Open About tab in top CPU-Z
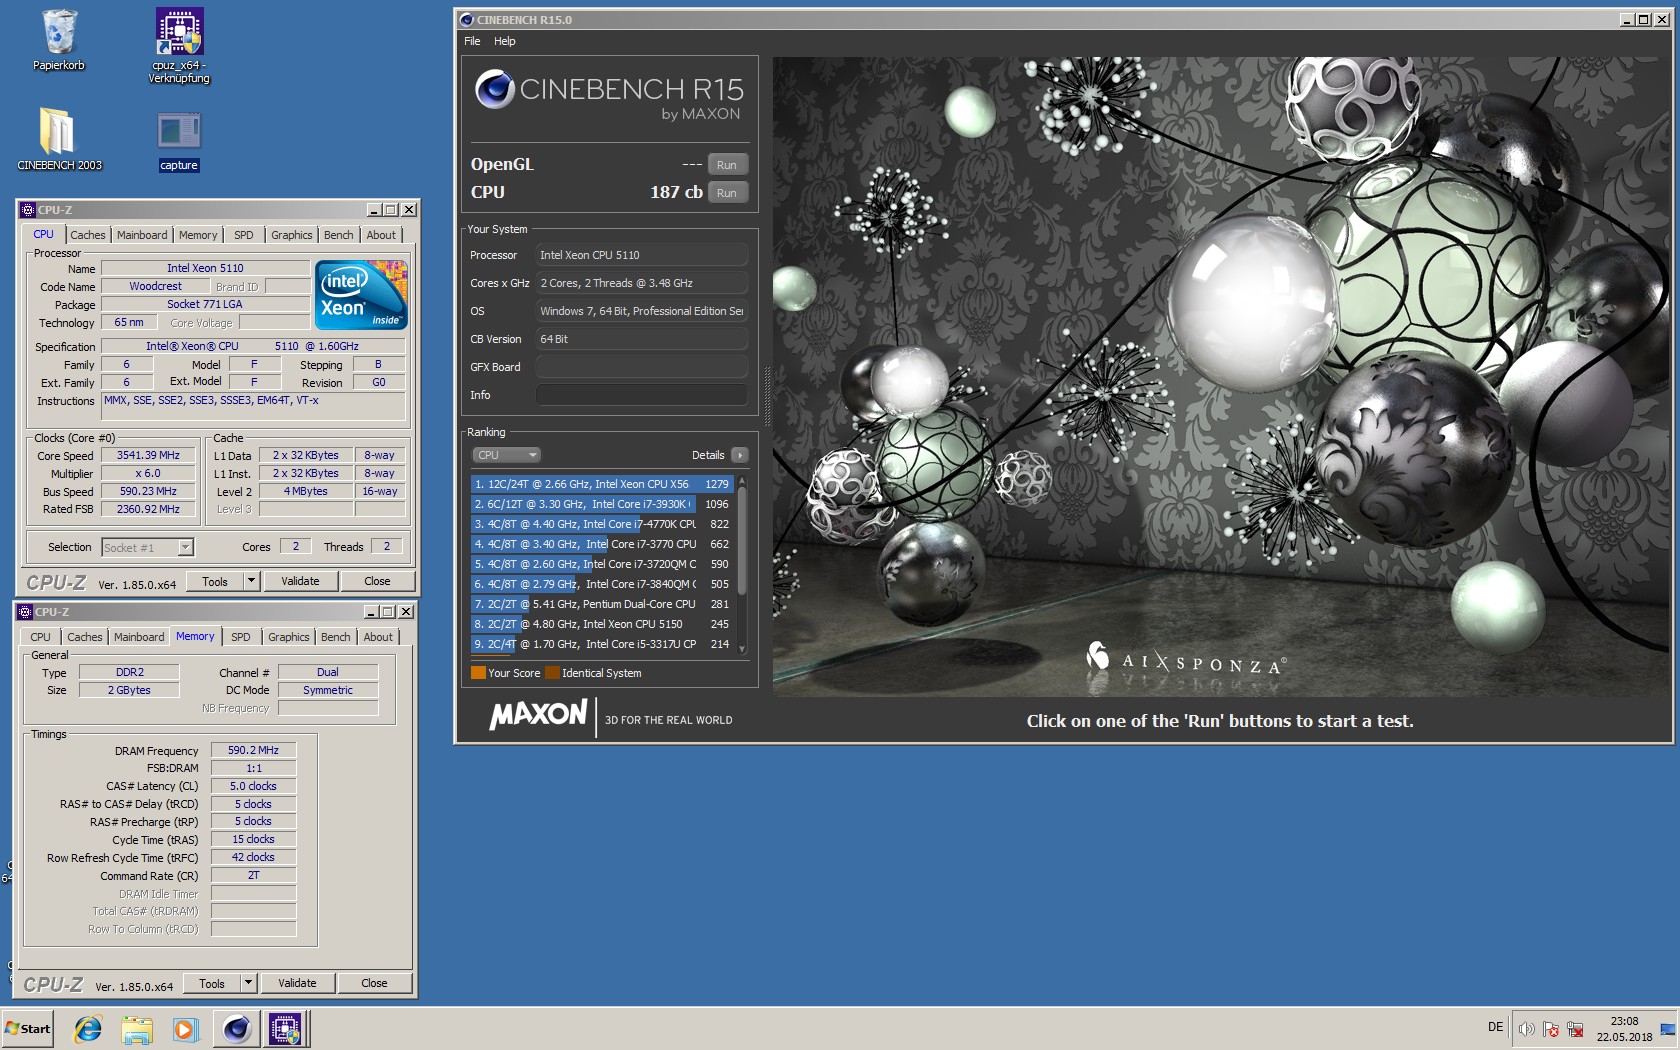The width and height of the screenshot is (1680, 1050). (x=381, y=235)
